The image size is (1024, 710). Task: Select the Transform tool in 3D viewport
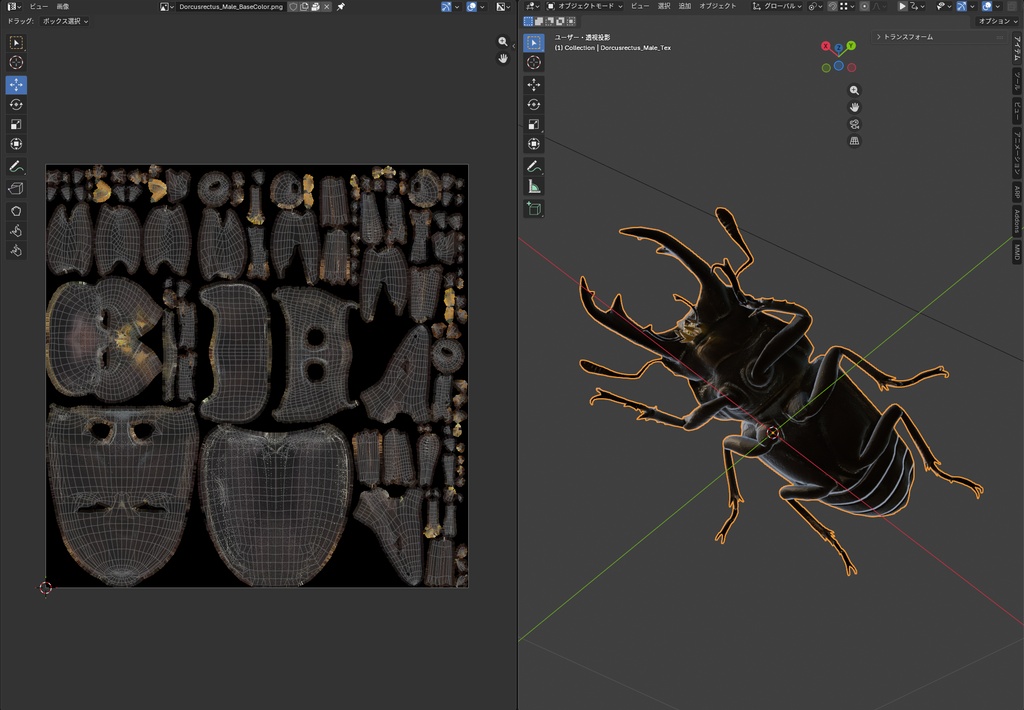[x=534, y=144]
